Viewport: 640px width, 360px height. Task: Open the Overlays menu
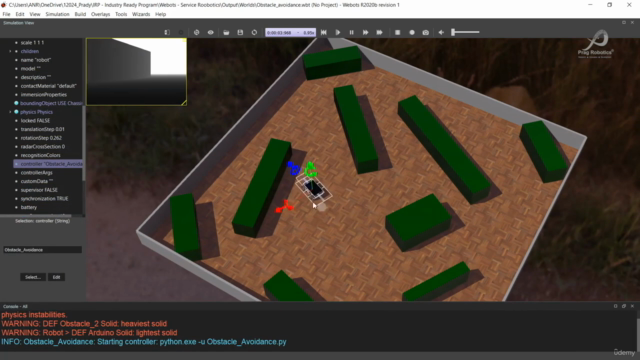click(100, 14)
